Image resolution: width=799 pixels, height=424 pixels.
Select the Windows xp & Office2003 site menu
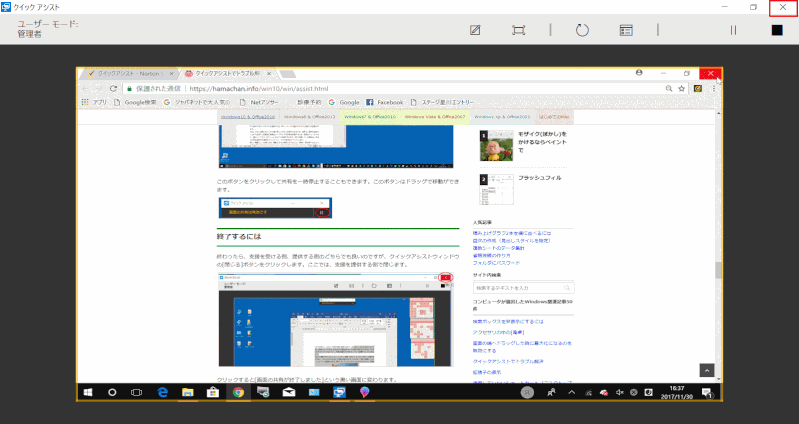coord(502,117)
